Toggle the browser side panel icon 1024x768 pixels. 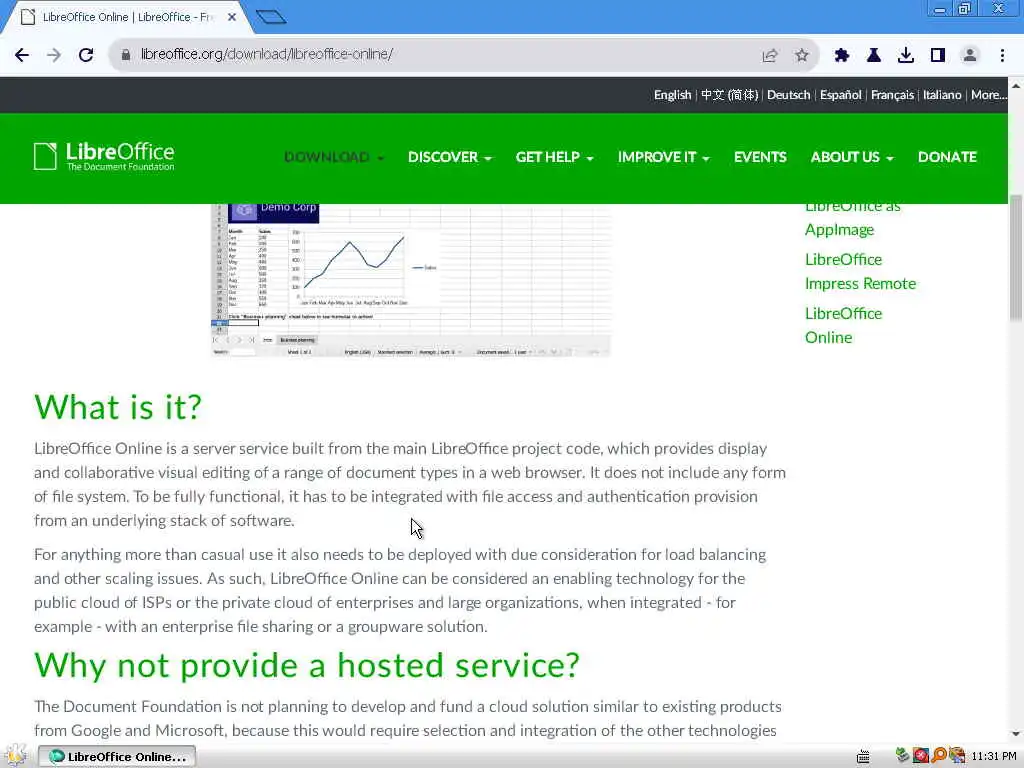pyautogui.click(x=938, y=56)
